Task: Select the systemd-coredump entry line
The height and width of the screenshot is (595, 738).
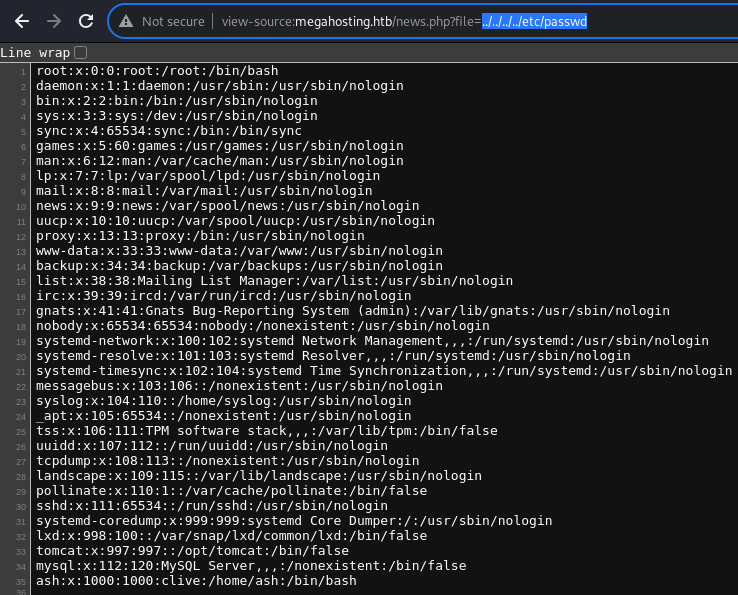Action: point(294,521)
